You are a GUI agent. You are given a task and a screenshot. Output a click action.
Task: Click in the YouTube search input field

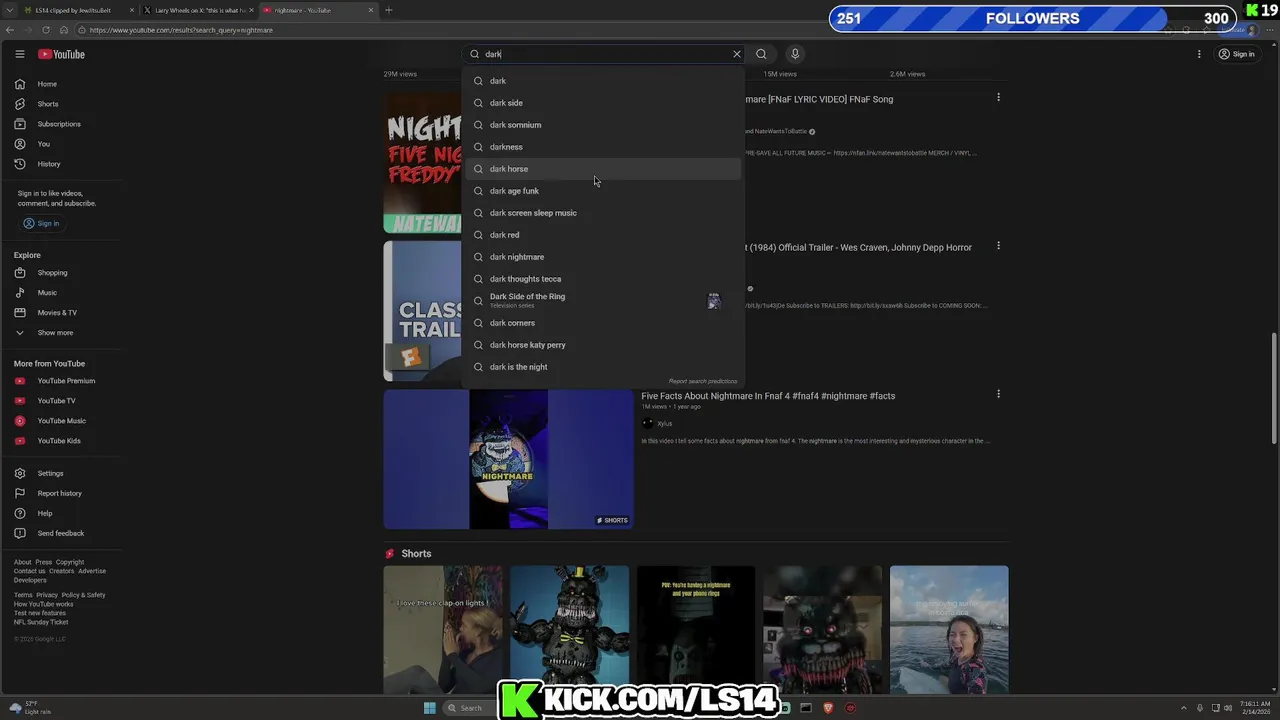tap(605, 54)
